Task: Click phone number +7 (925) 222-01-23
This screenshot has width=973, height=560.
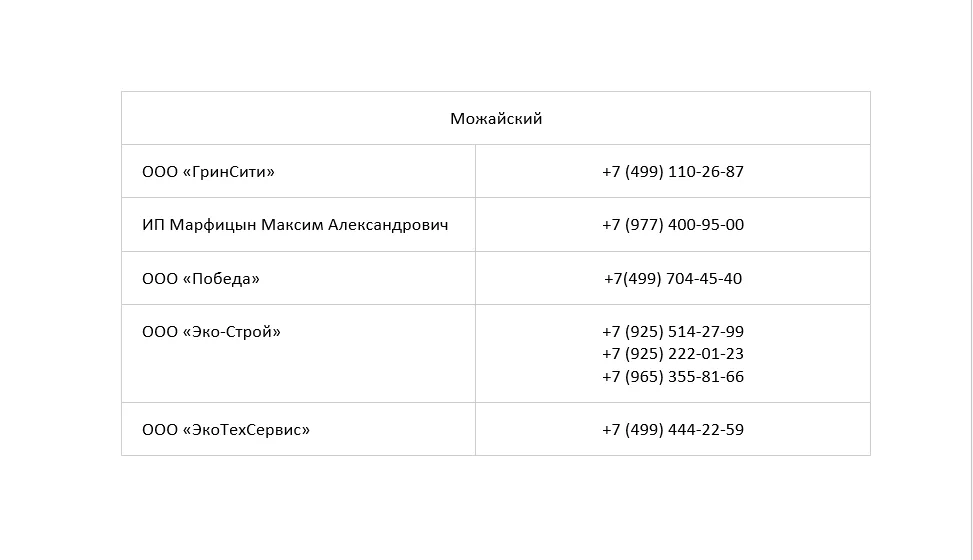Action: (x=673, y=354)
